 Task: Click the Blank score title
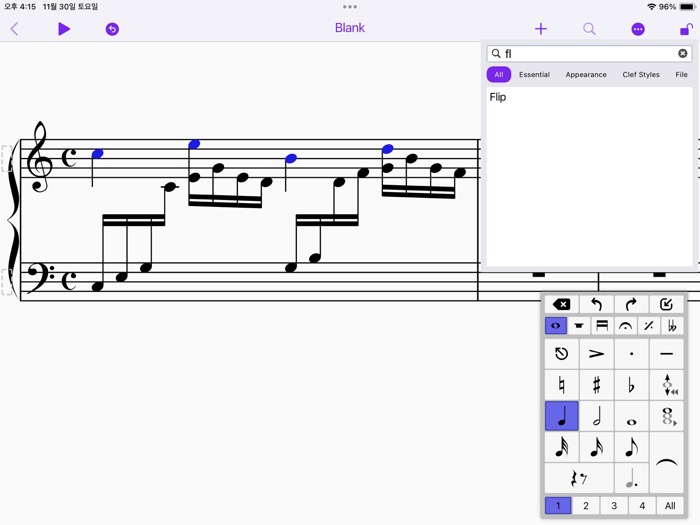pos(350,28)
